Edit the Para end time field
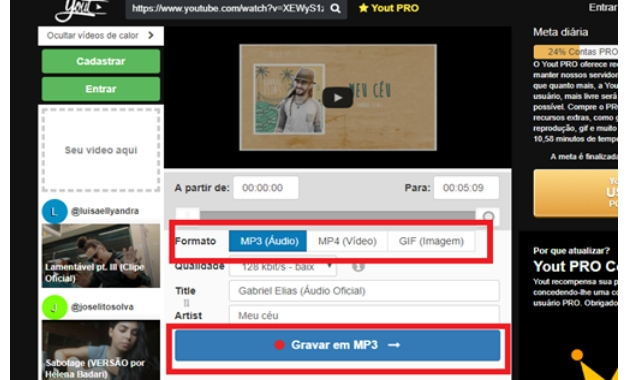 pos(466,188)
